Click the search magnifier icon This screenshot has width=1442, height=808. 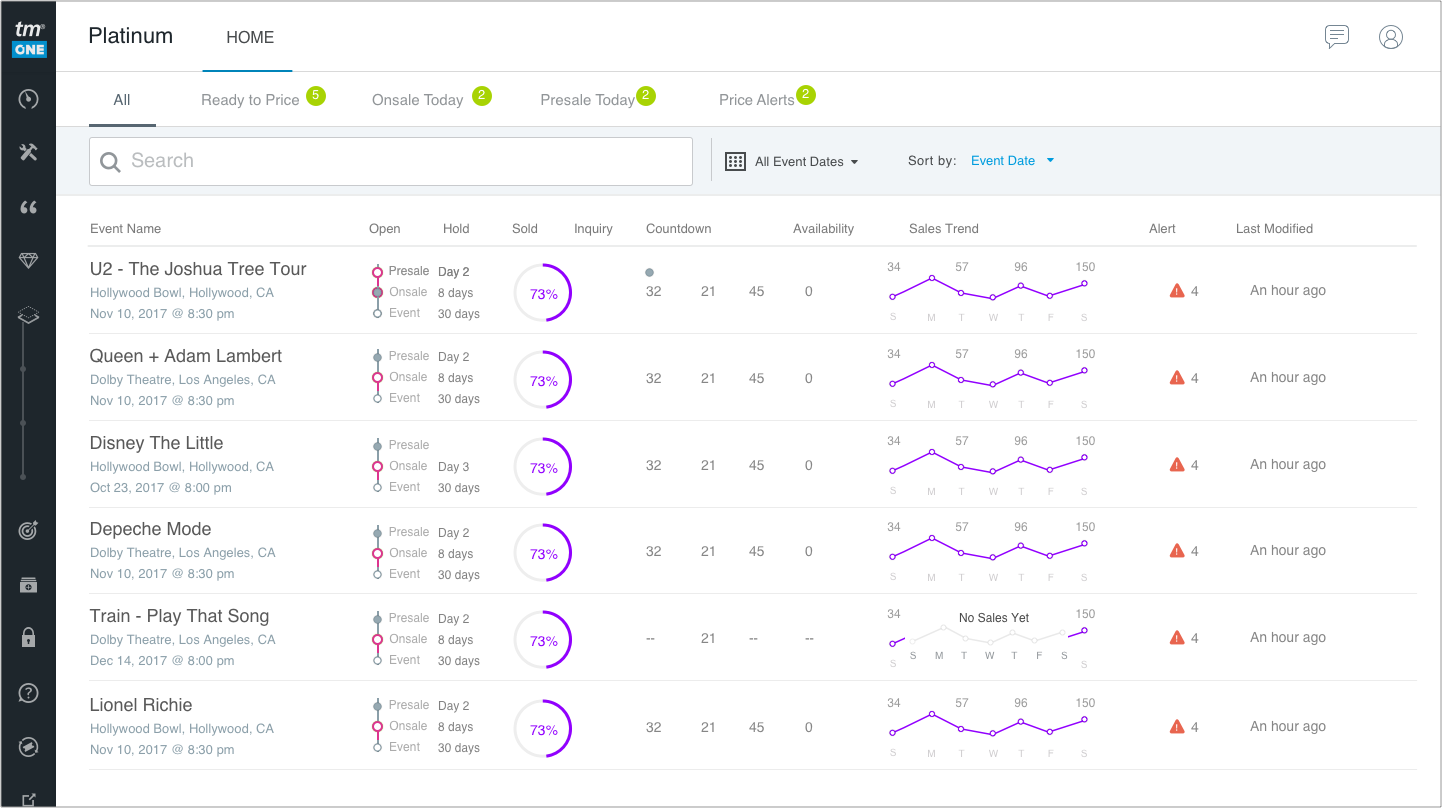[x=110, y=161]
